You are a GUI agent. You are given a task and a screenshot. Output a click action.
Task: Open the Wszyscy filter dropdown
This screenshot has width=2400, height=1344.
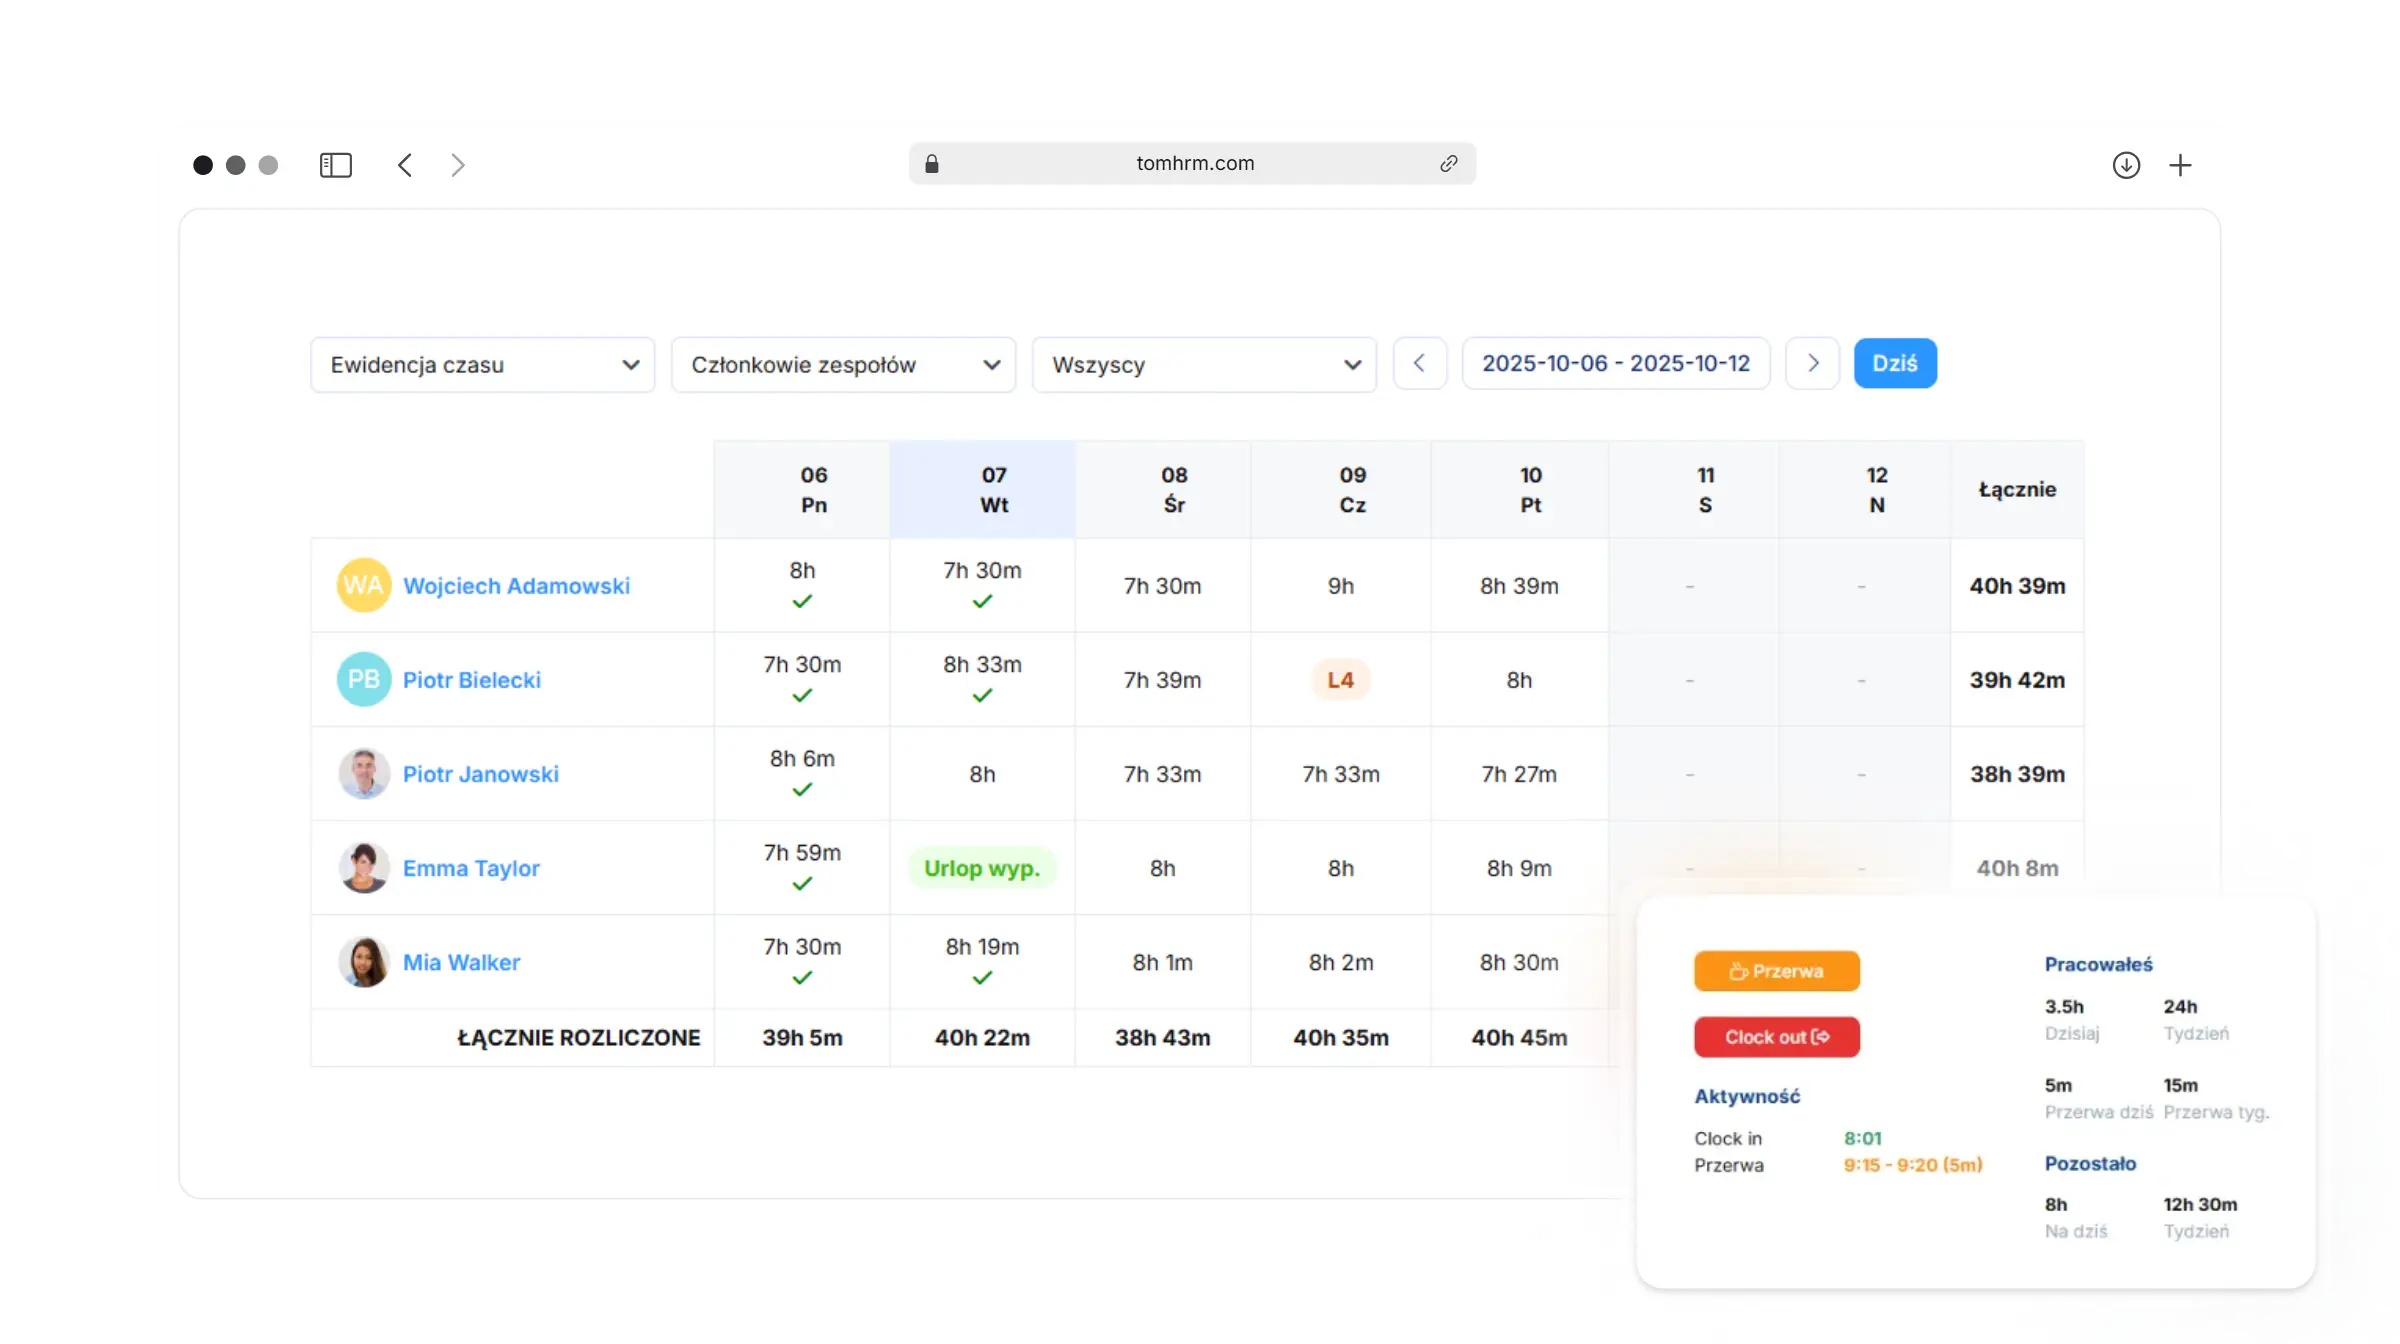pos(1204,364)
